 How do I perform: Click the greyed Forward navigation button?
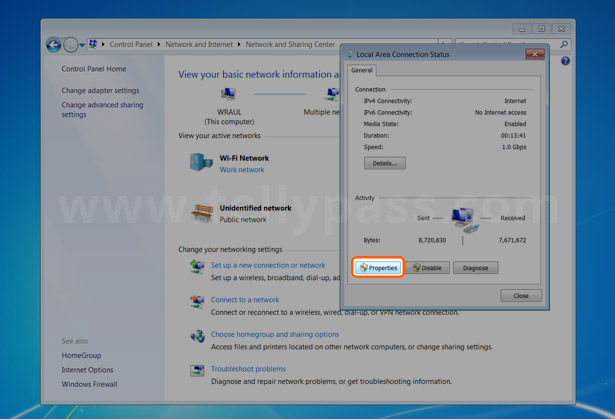[x=71, y=45]
